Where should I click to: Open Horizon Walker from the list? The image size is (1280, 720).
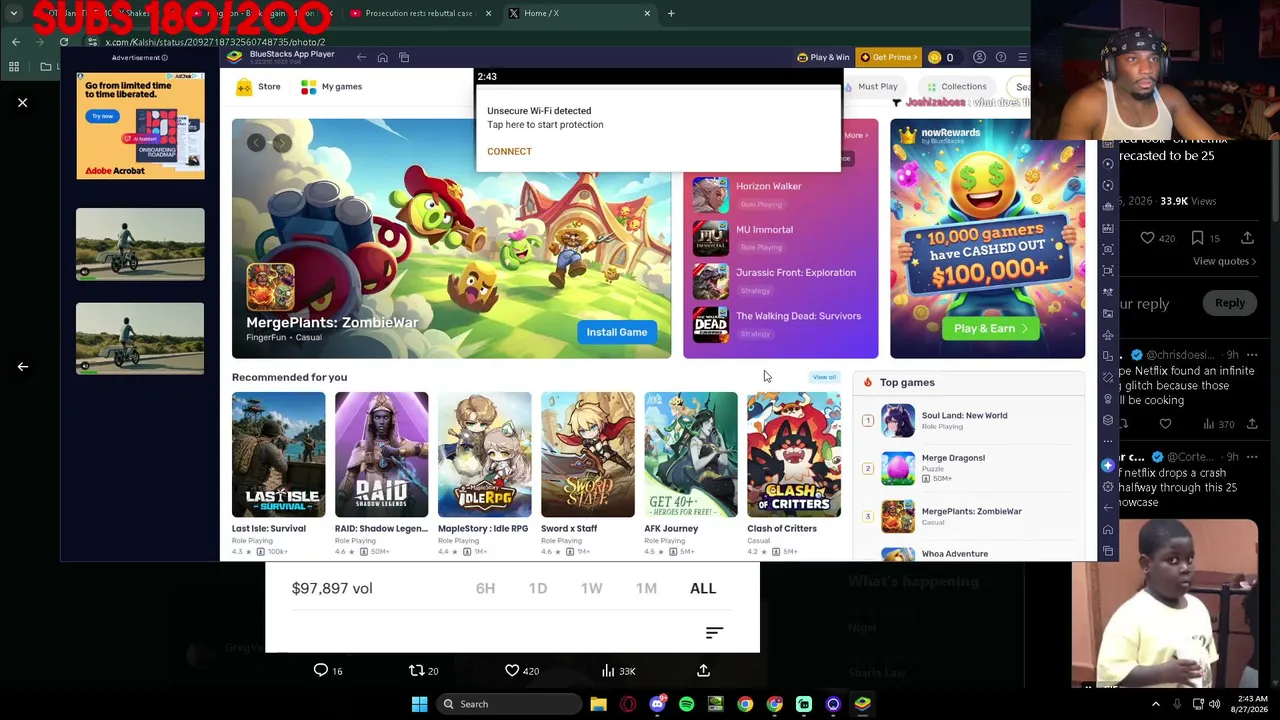(x=780, y=194)
